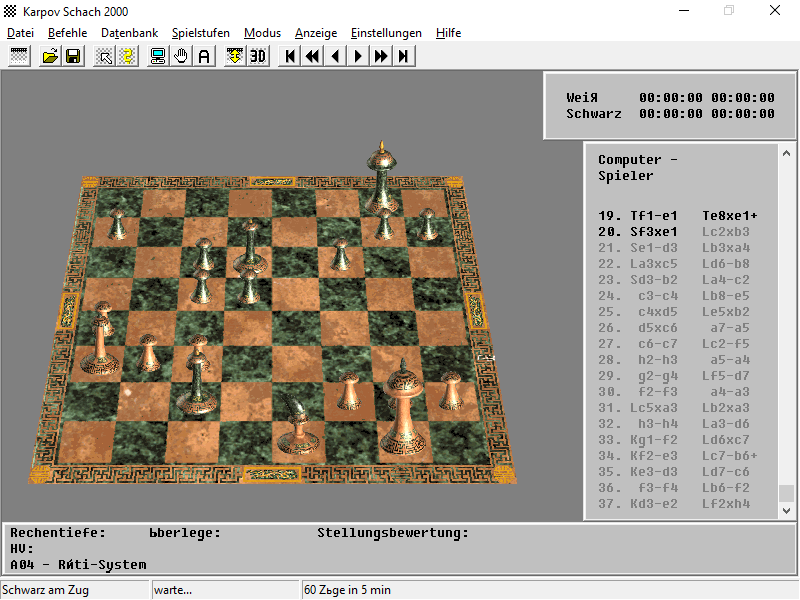
Task: Click the yellow question mark hint icon
Action: click(x=127, y=56)
